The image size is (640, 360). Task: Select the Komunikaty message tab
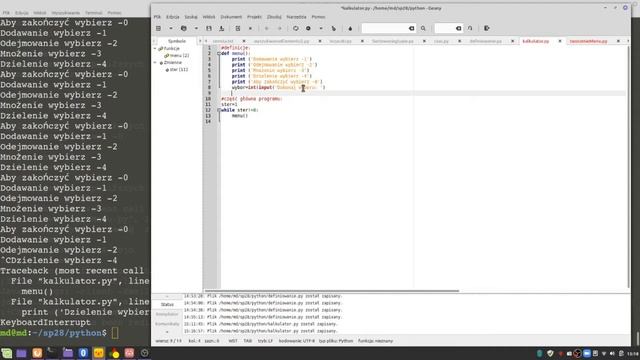pos(167,324)
